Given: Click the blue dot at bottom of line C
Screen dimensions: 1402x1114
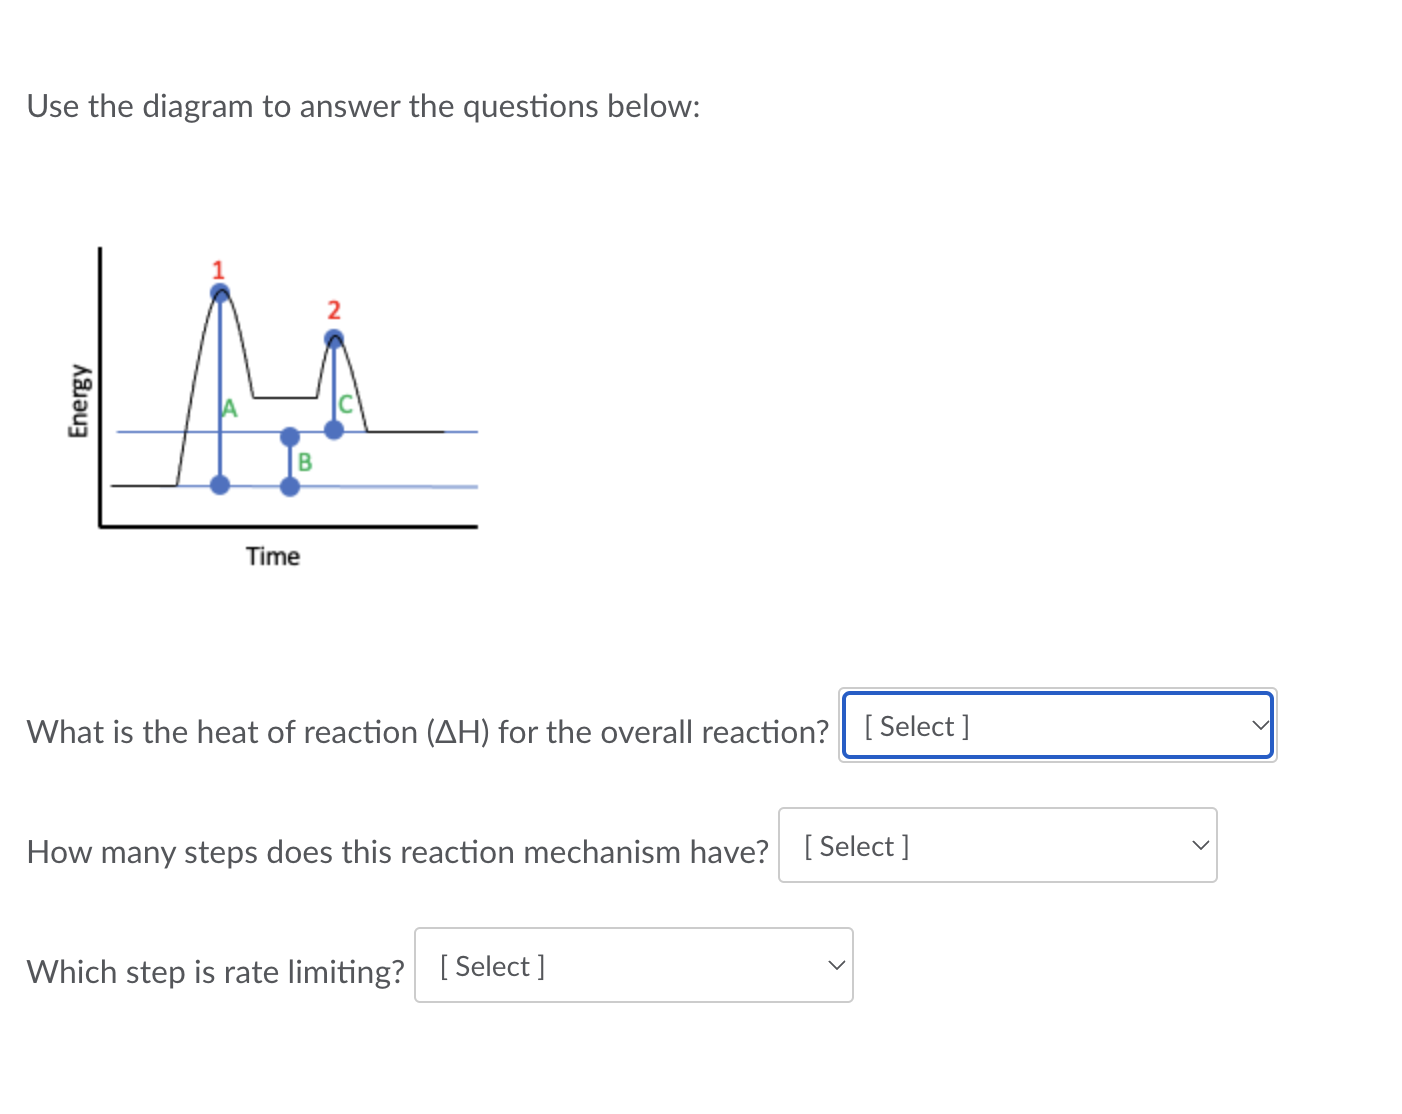Looking at the screenshot, I should 334,429.
